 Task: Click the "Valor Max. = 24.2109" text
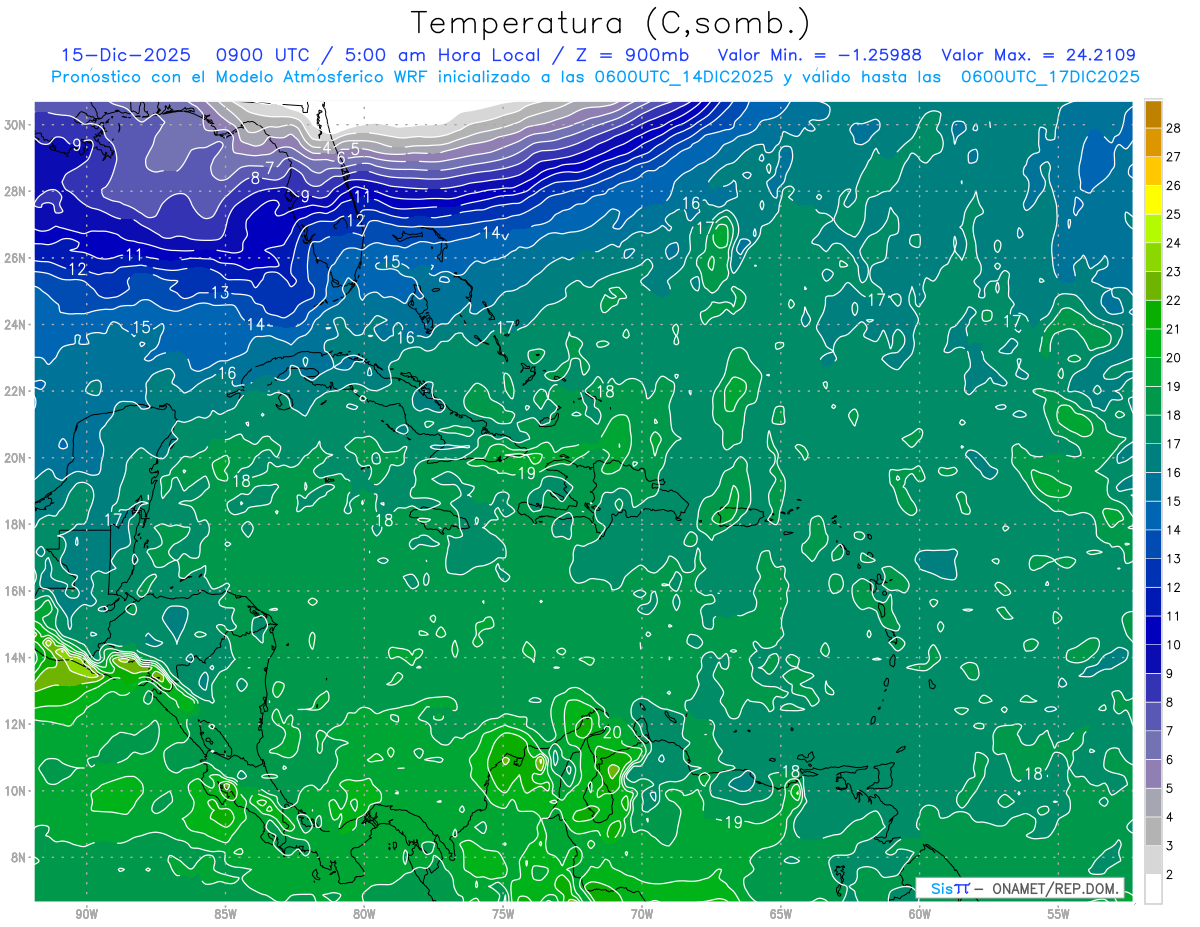1038,55
